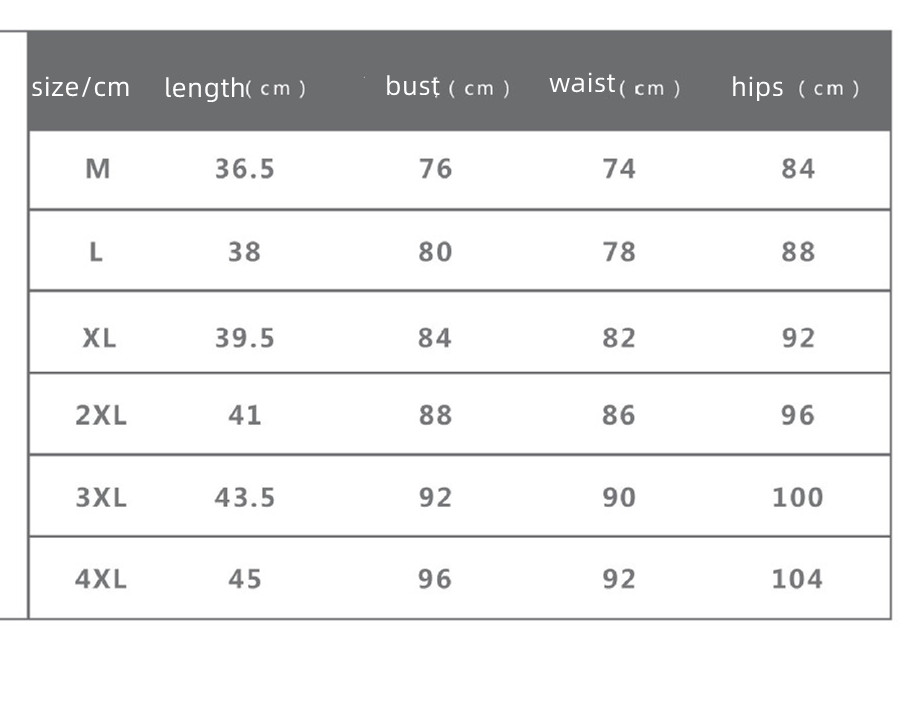
Task: Click waist value 78 in L row
Action: 619,252
